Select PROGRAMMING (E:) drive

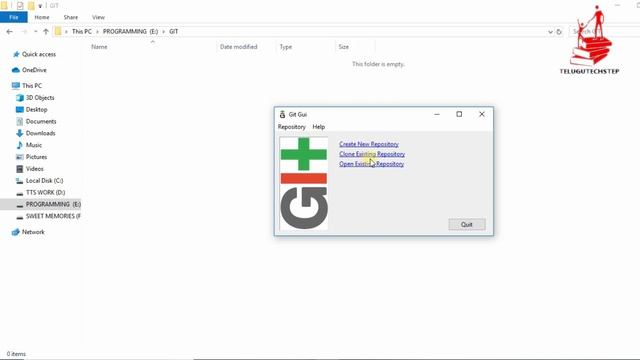53,204
